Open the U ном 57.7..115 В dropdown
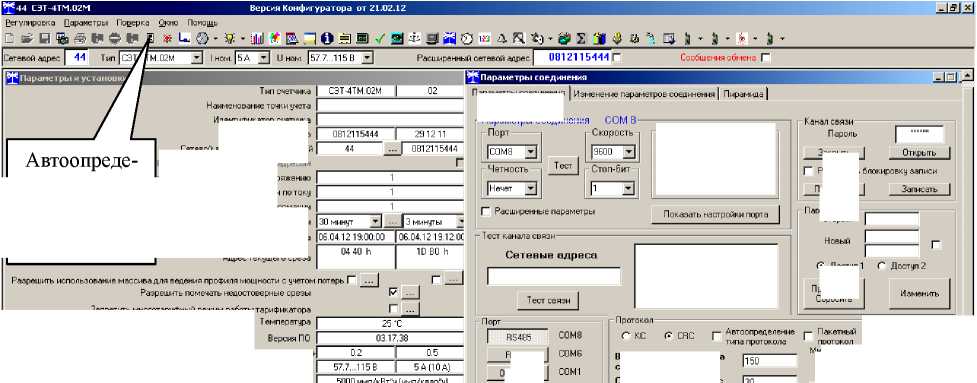The image size is (977, 383). [x=368, y=57]
